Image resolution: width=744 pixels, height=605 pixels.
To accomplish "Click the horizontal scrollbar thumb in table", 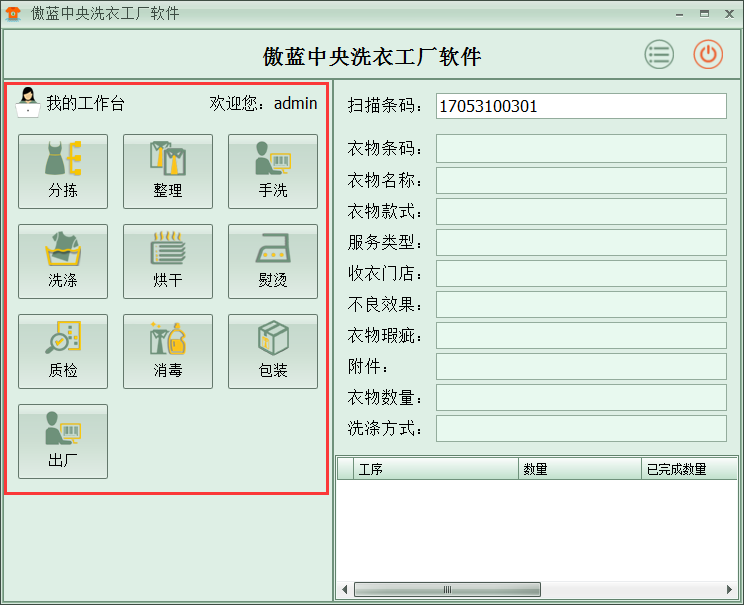I will [445, 589].
